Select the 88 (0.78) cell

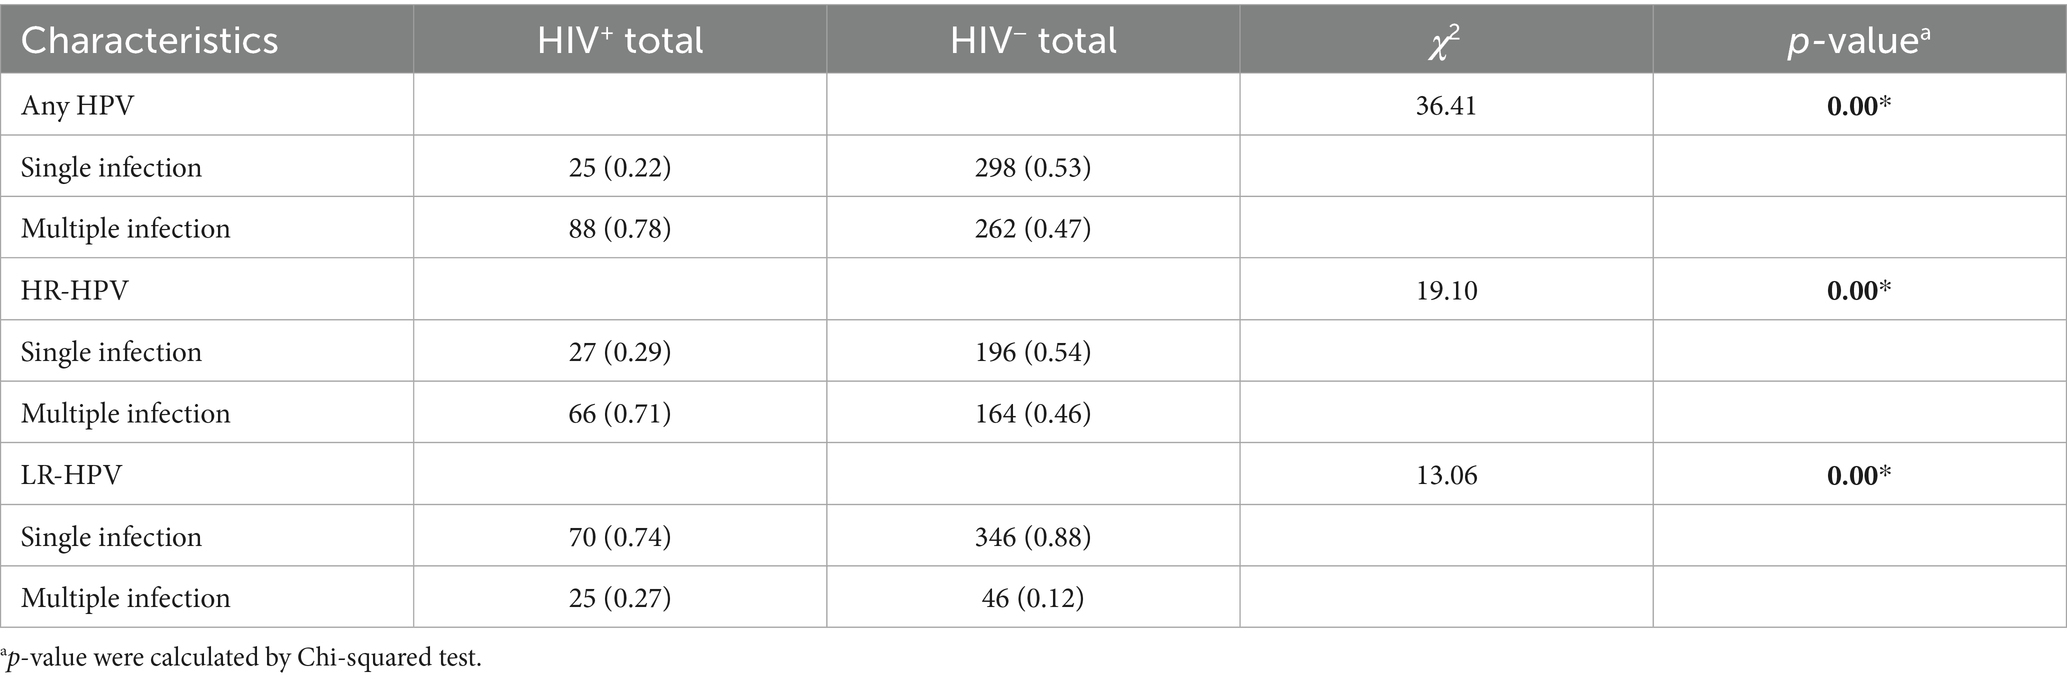620,229
